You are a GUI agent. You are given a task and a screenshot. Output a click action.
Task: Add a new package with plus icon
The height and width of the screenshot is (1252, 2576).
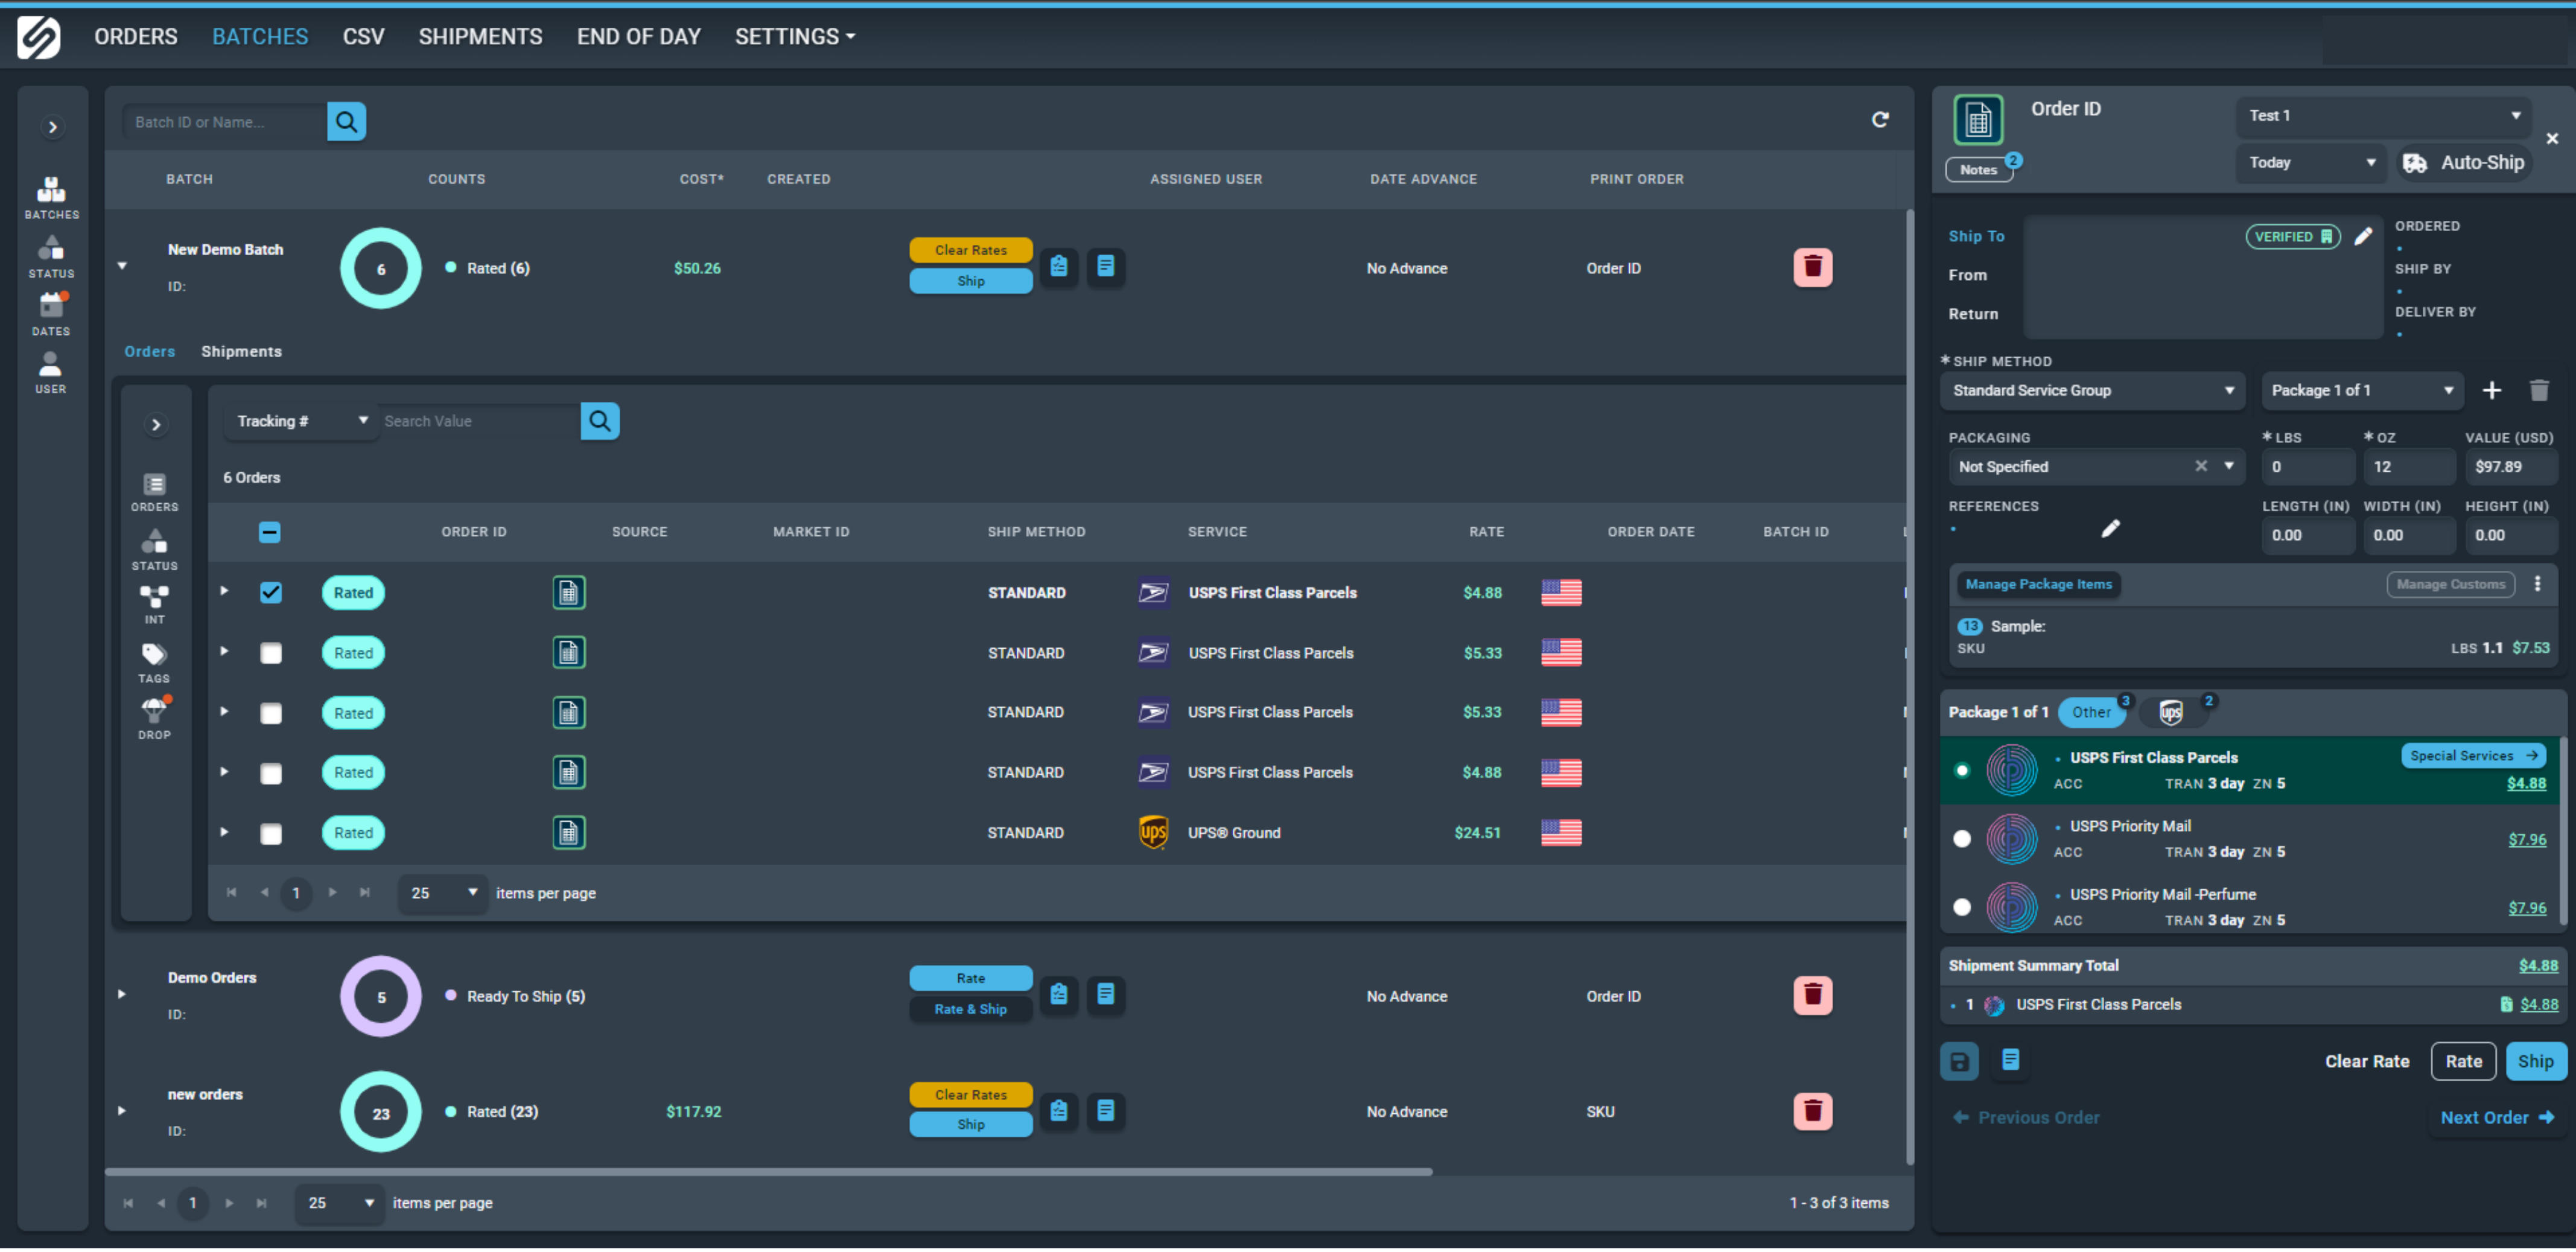2492,391
